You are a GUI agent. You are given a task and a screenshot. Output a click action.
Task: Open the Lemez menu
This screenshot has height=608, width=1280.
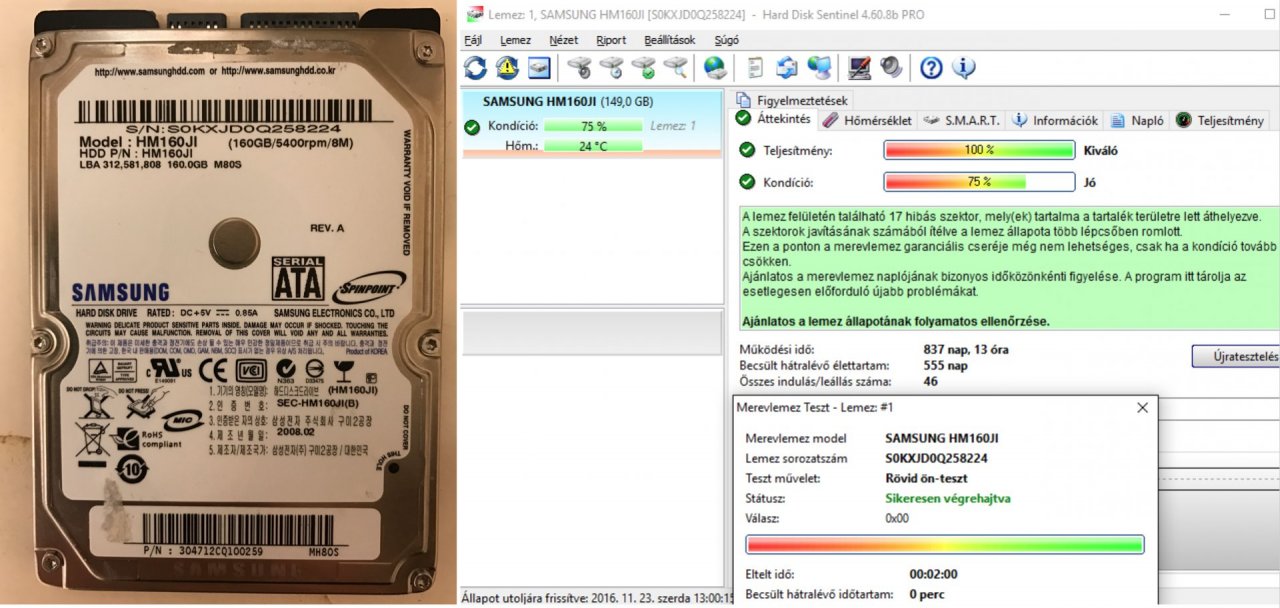coord(515,40)
